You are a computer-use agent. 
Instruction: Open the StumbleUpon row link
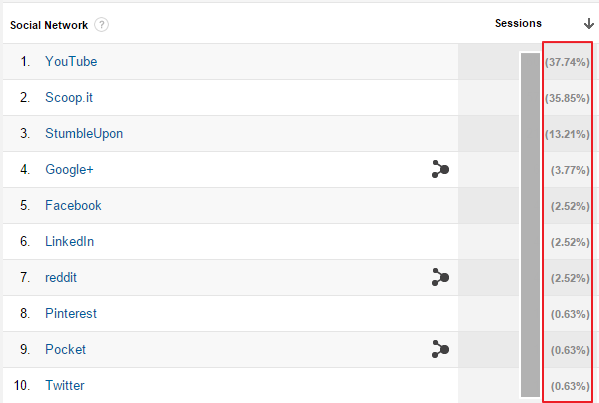(x=84, y=134)
